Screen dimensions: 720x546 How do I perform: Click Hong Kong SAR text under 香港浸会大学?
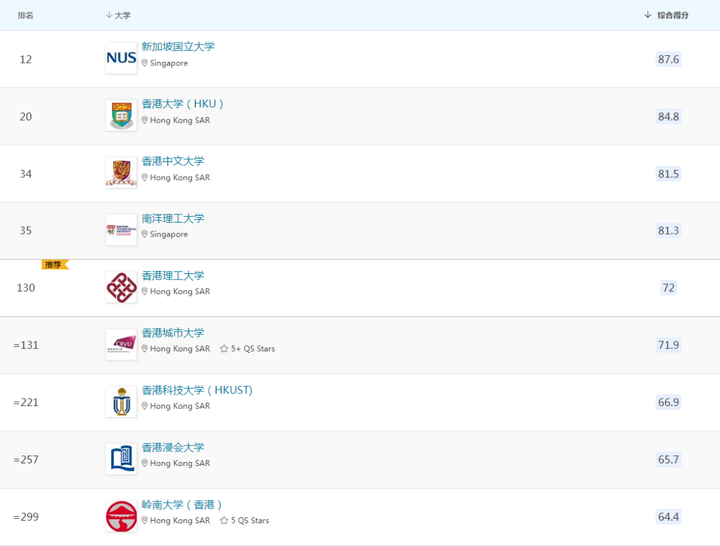[180, 463]
